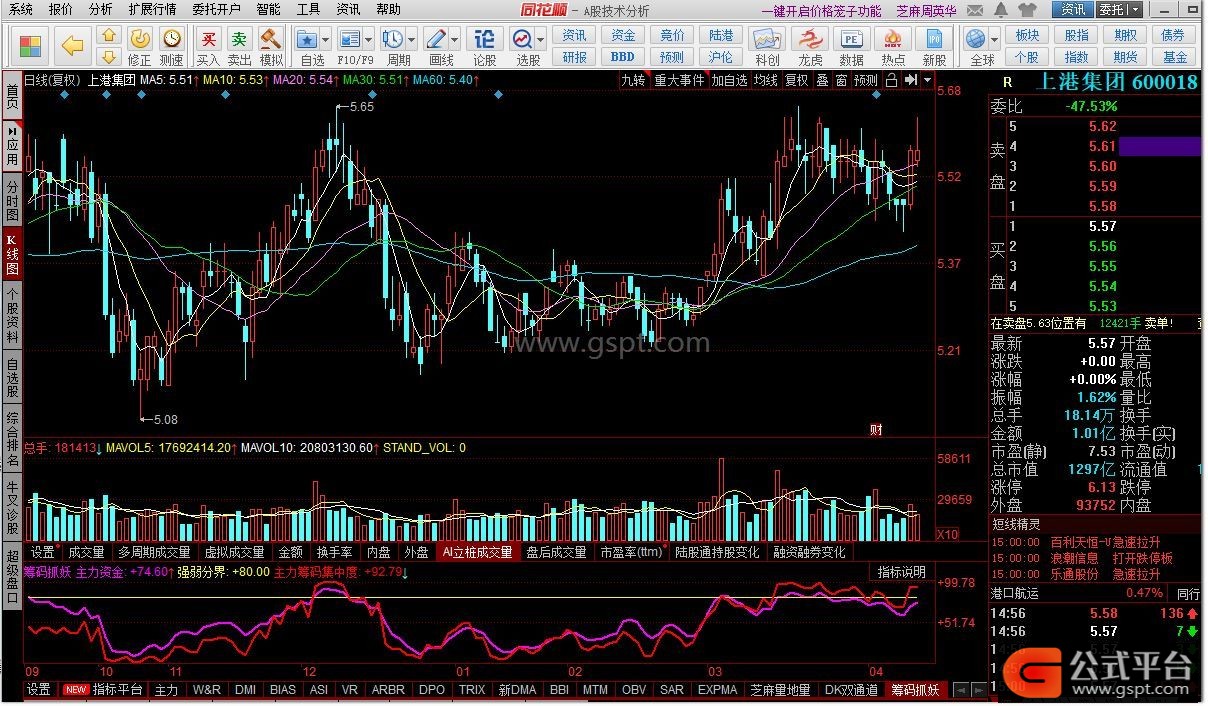
Task: Open the 自选 star folder icon
Action: (307, 39)
